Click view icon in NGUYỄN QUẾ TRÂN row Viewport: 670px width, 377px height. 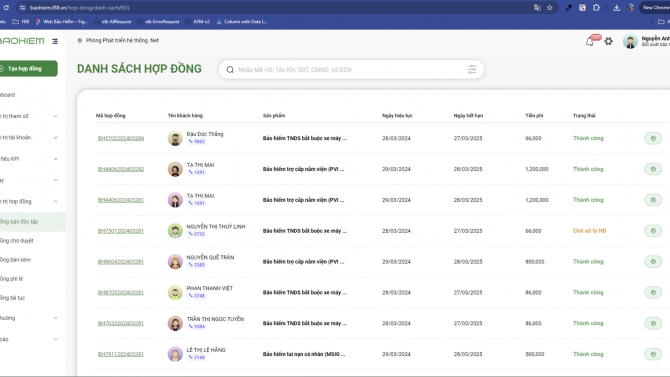653,262
